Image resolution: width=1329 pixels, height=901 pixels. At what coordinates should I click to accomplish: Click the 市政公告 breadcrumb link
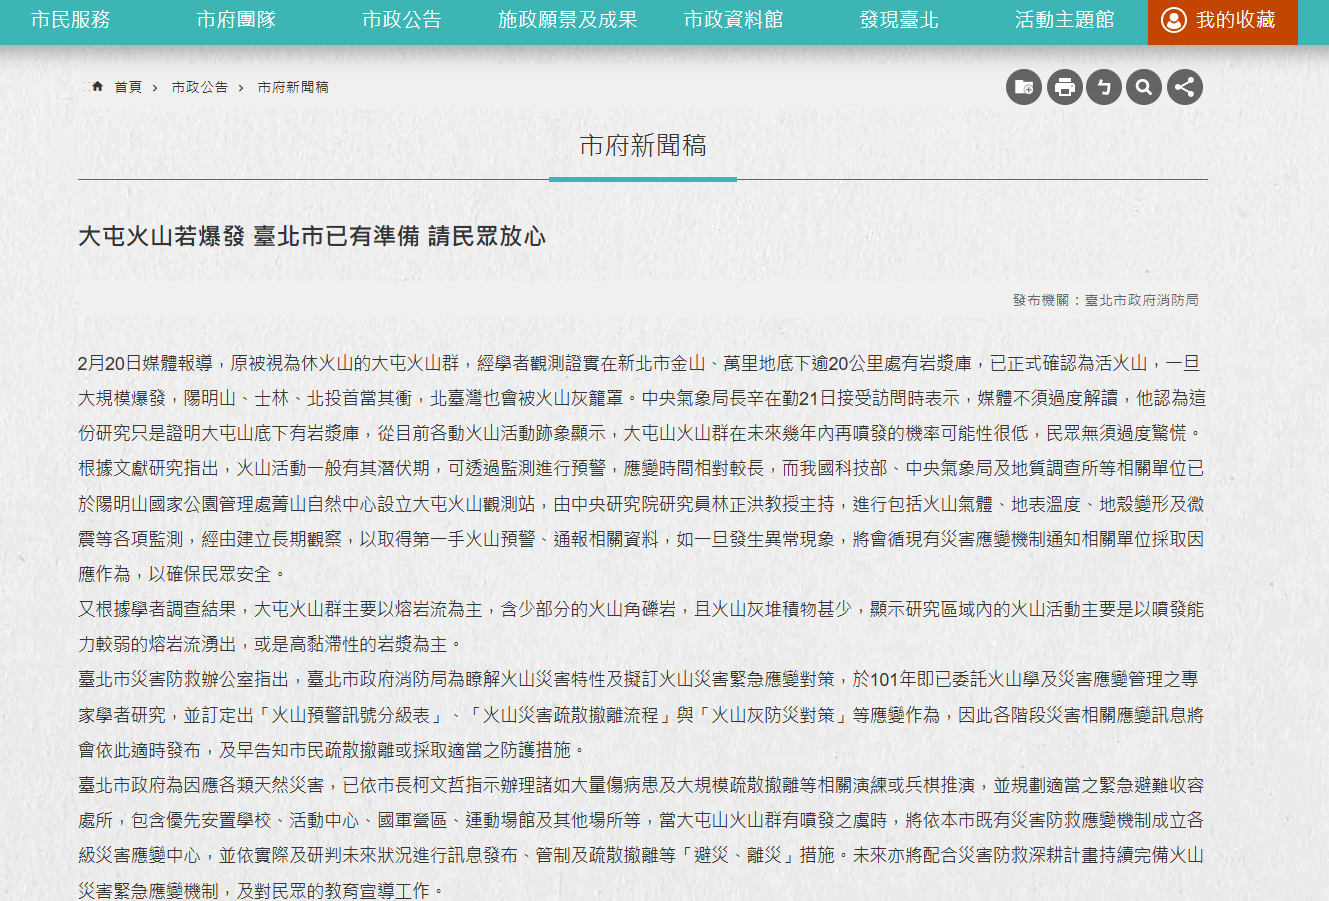pos(200,88)
